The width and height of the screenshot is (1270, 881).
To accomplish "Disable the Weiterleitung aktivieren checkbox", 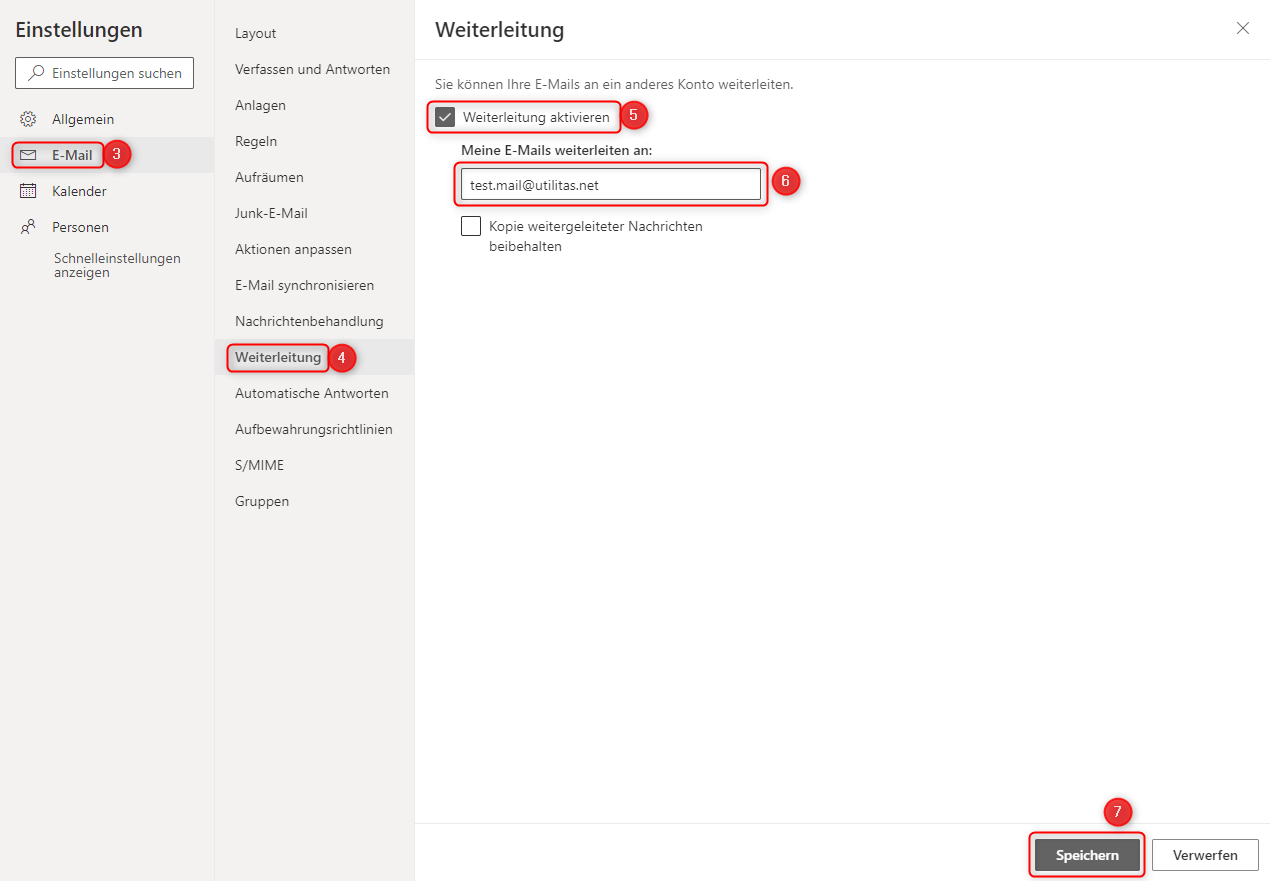I will [x=445, y=117].
